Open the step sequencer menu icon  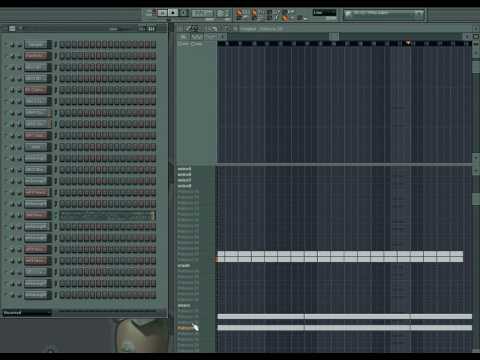tap(12, 29)
